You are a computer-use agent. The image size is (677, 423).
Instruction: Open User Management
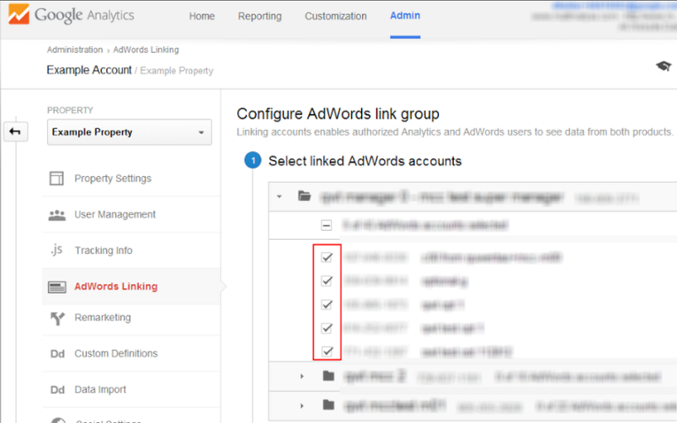pos(115,215)
